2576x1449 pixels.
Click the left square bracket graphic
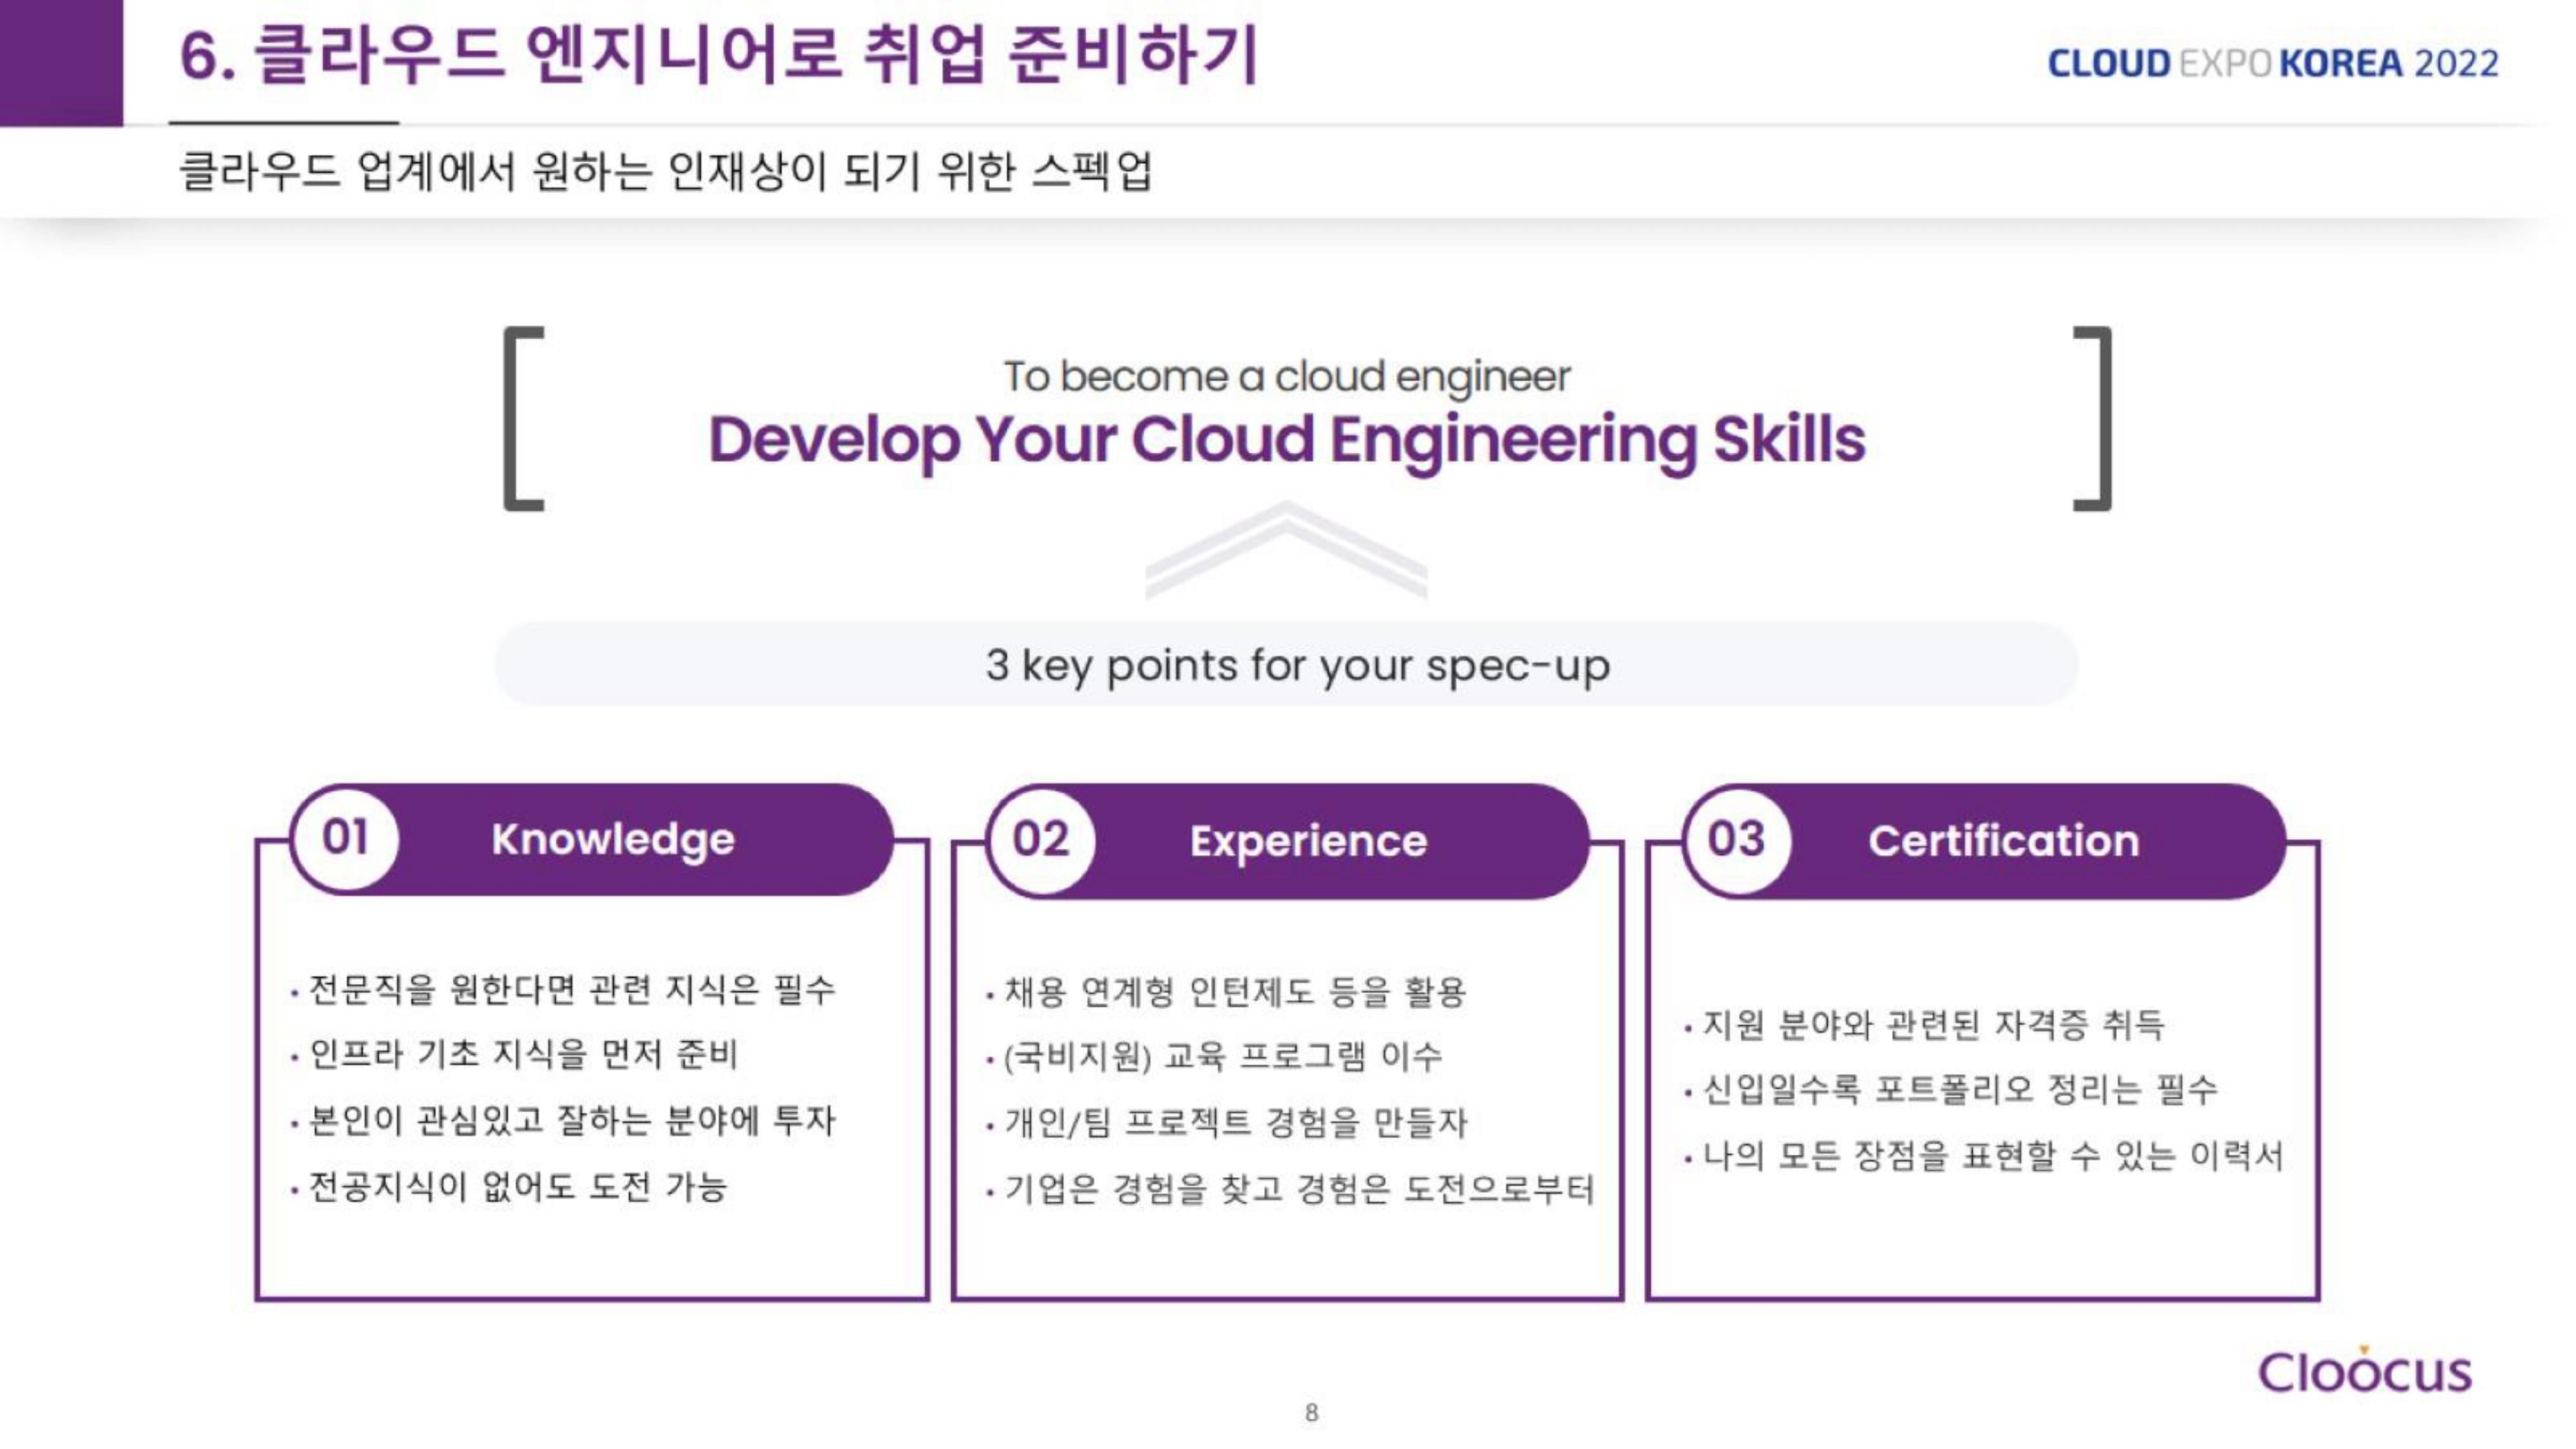524,418
